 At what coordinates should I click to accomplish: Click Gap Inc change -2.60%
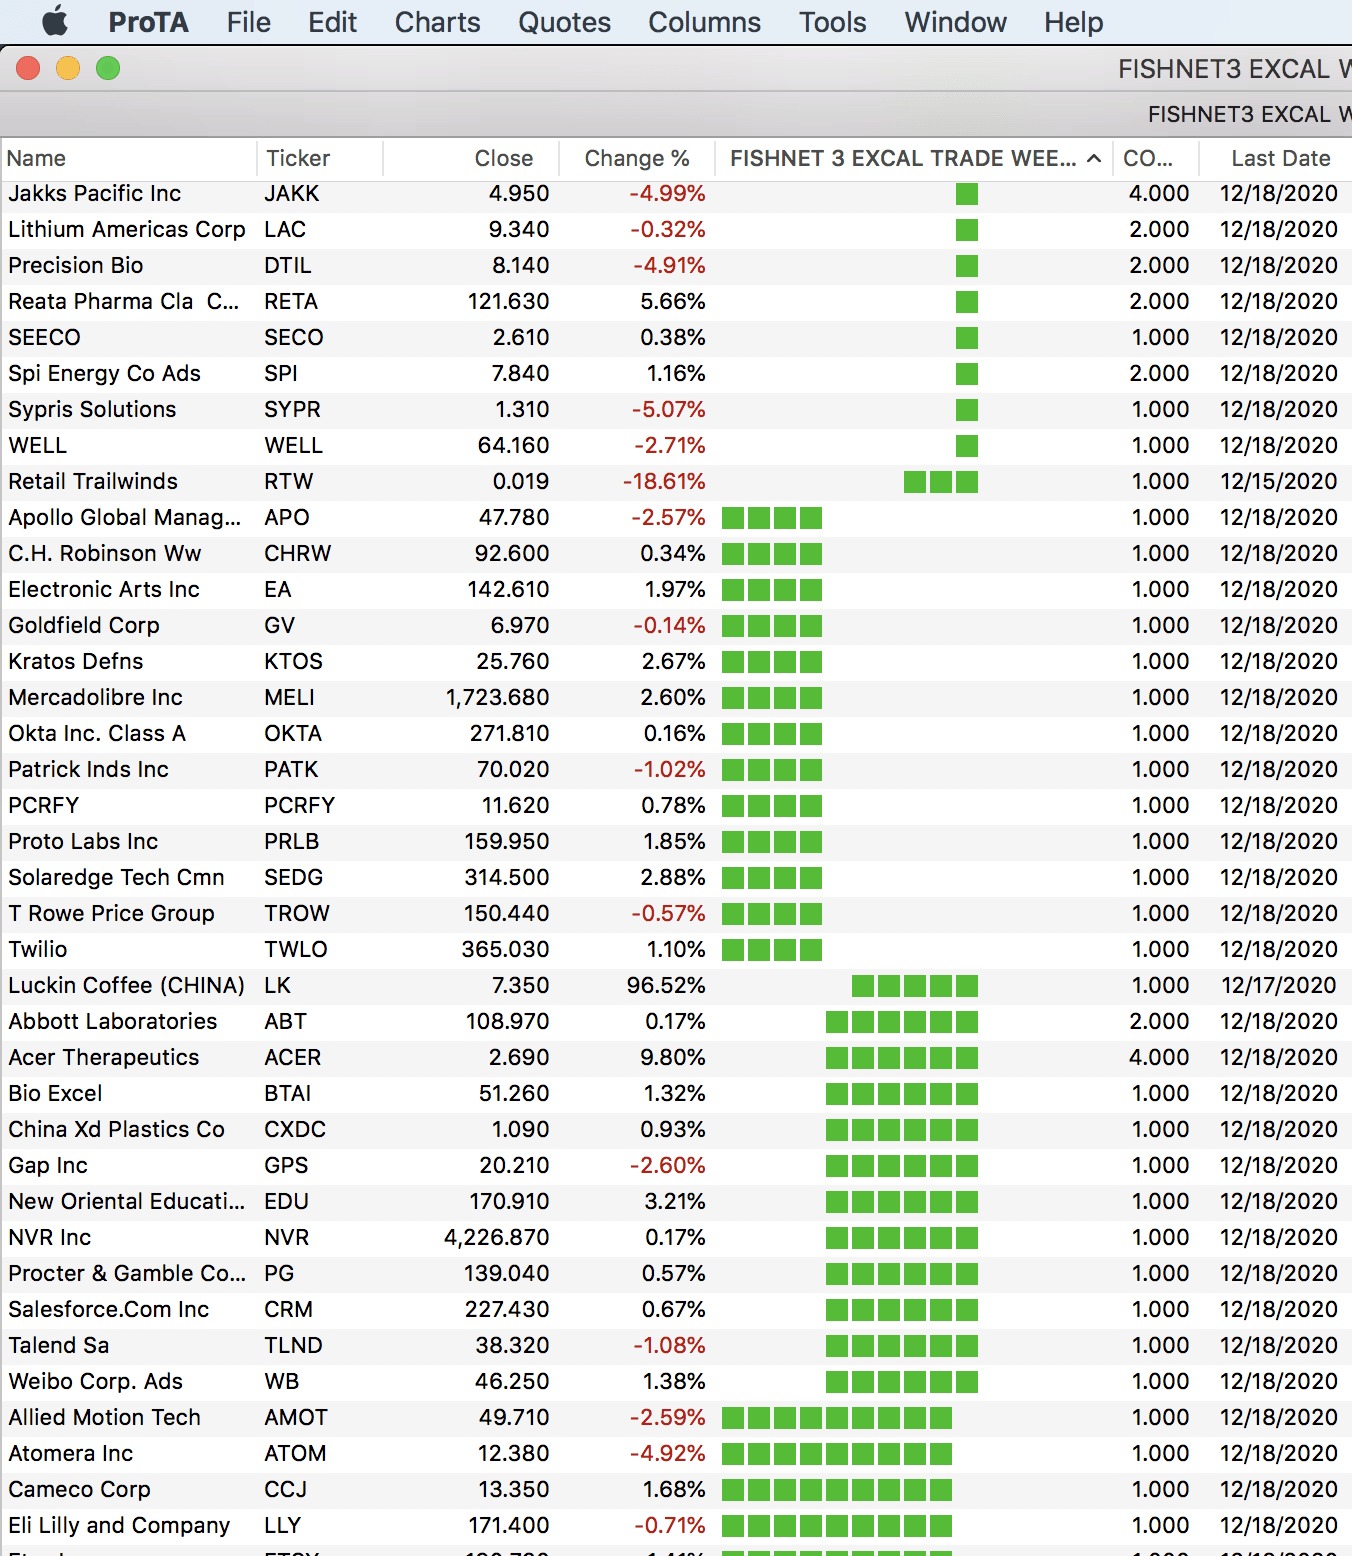pyautogui.click(x=668, y=1166)
